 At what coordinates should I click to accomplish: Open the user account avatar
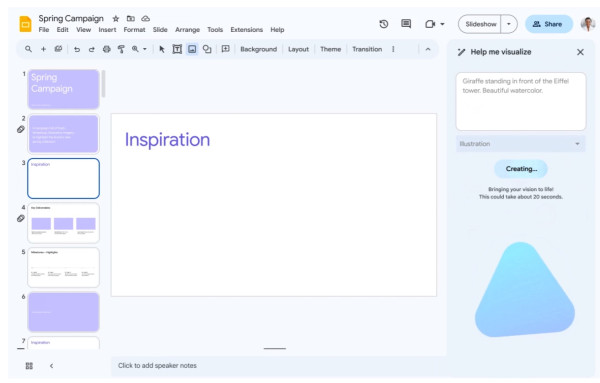[x=588, y=24]
